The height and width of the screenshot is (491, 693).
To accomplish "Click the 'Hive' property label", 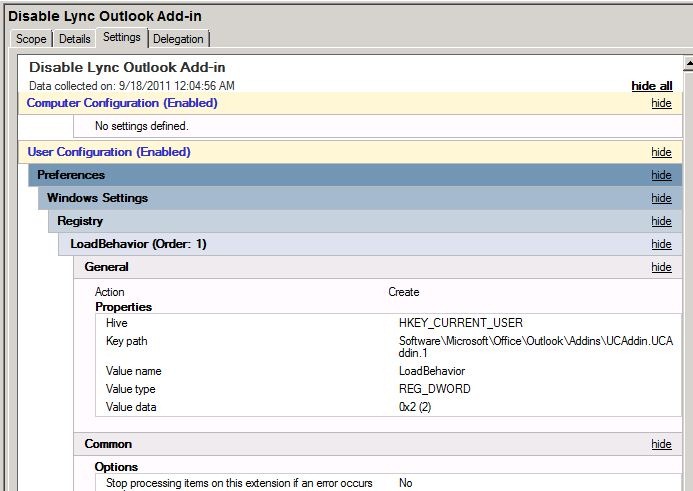I will coord(117,323).
